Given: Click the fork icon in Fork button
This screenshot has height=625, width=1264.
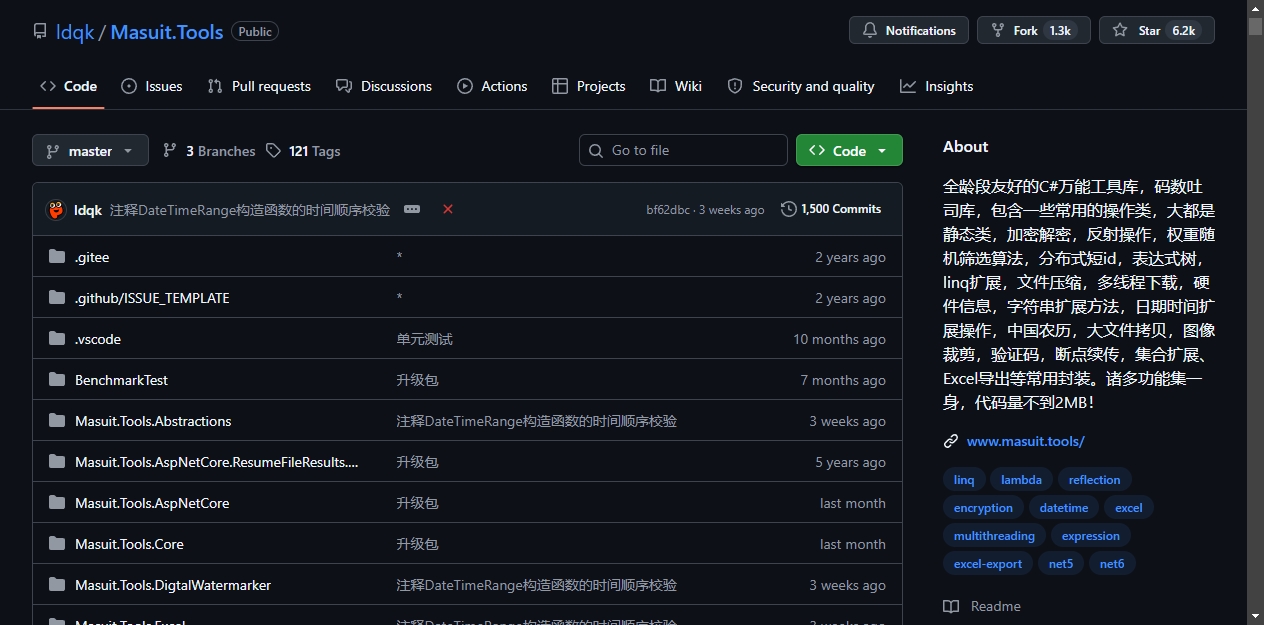Looking at the screenshot, I should (997, 31).
